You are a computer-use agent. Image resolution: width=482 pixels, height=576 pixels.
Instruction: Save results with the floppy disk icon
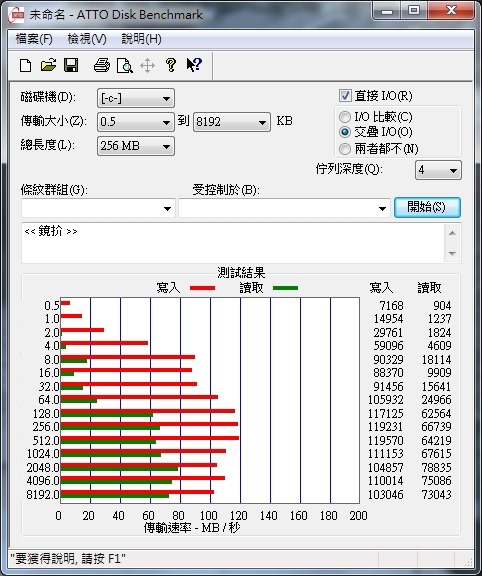click(71, 65)
